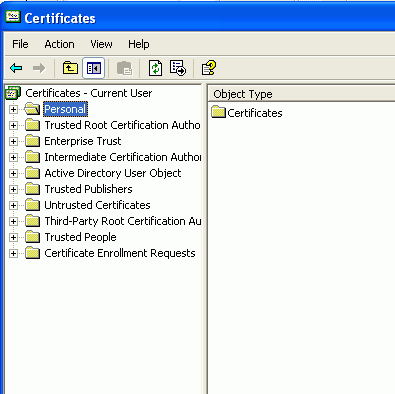Select the Trusted Publishers label
Viewport: 395px width, 394px height.
click(x=88, y=189)
